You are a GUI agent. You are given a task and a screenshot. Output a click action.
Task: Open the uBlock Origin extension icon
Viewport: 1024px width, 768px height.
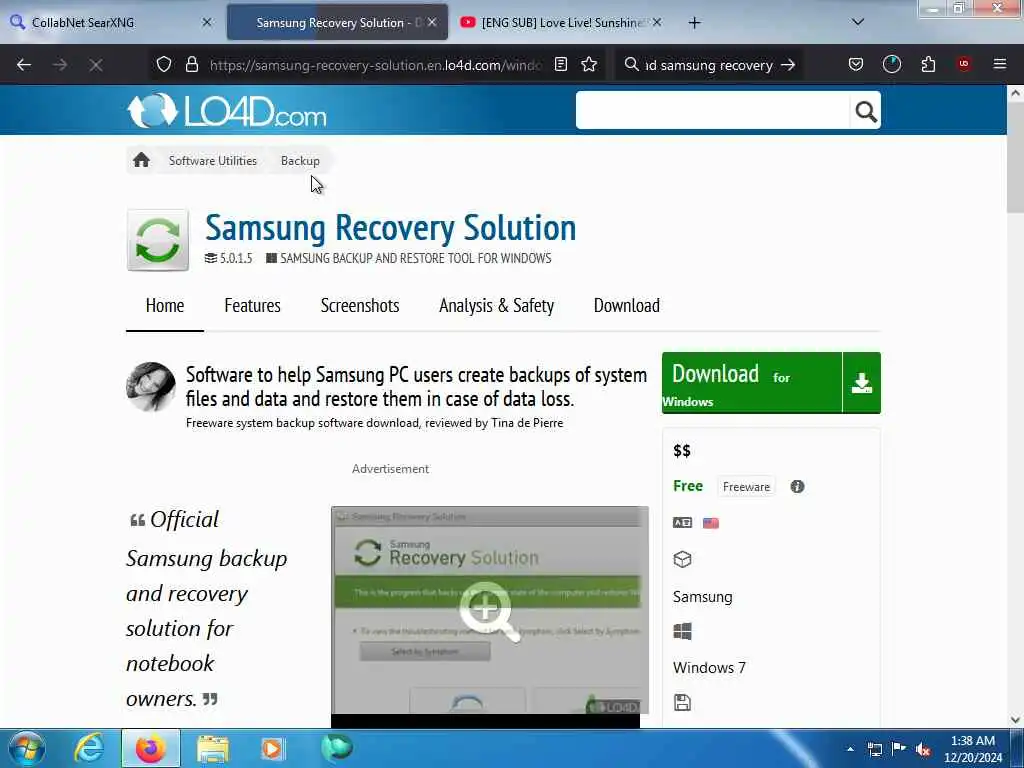pos(964,64)
